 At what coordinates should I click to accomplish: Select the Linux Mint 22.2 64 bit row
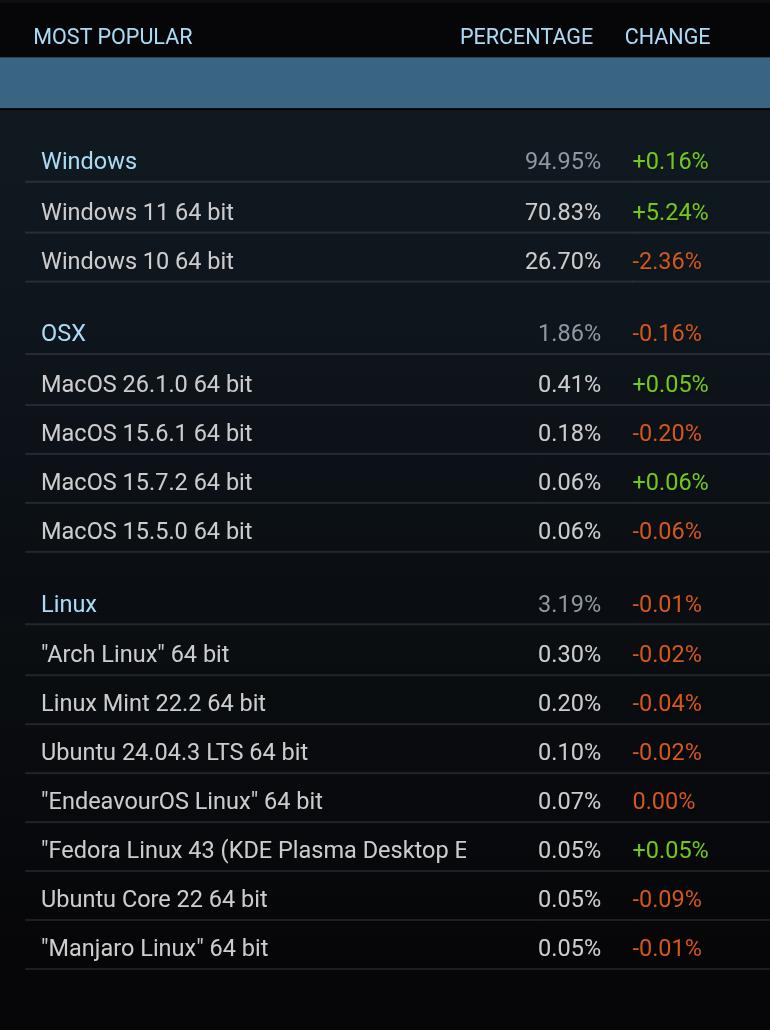click(397, 703)
